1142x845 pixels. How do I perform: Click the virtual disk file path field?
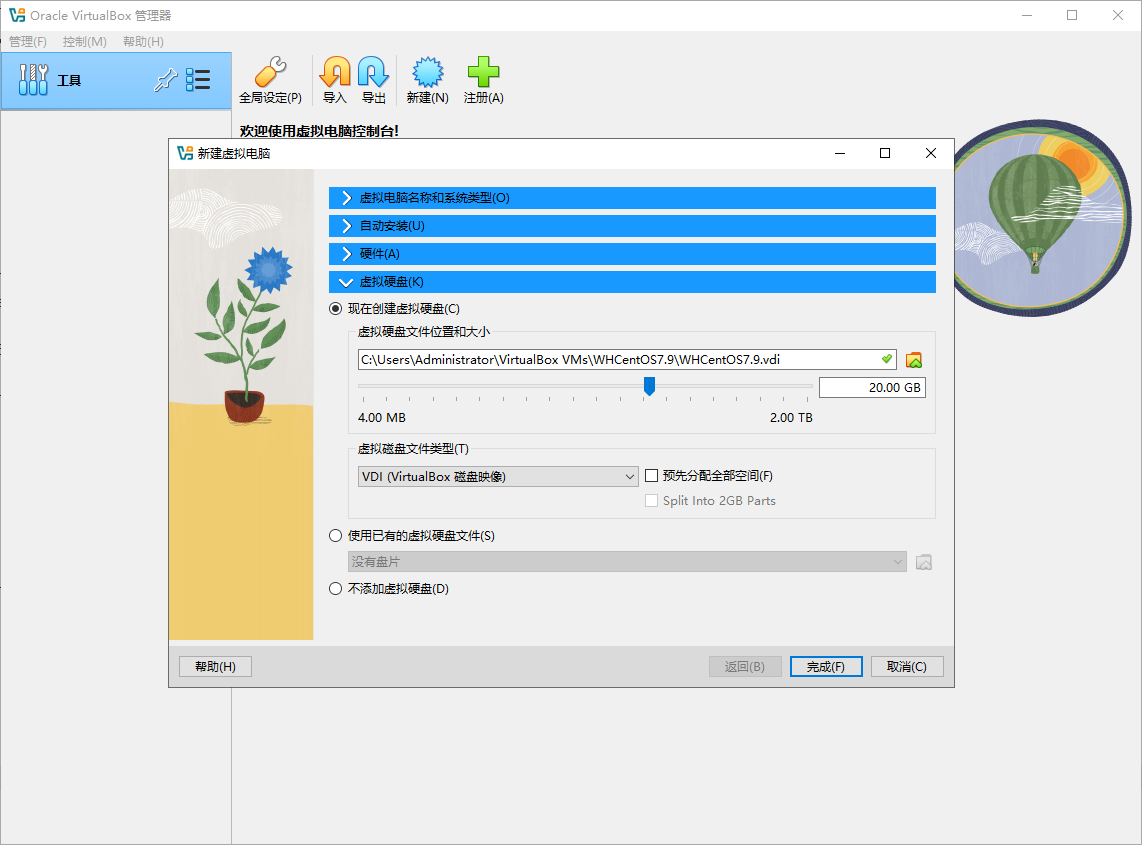(627, 360)
